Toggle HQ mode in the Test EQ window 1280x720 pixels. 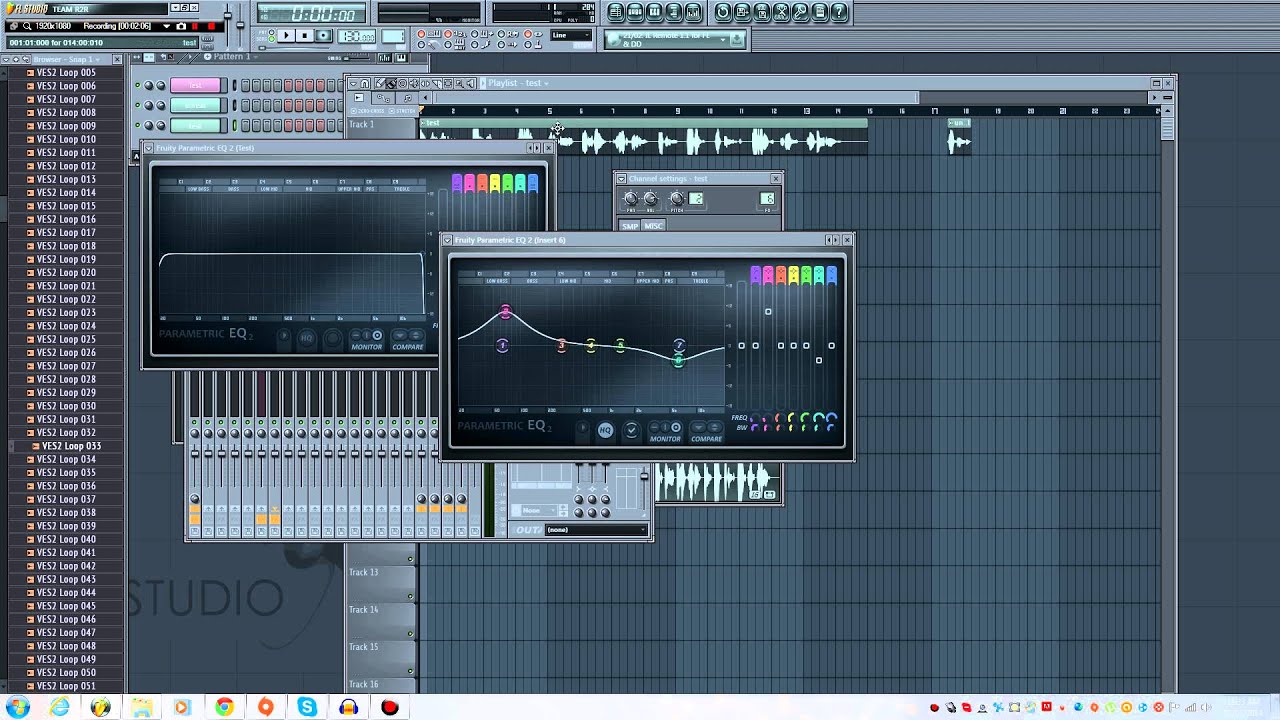307,338
